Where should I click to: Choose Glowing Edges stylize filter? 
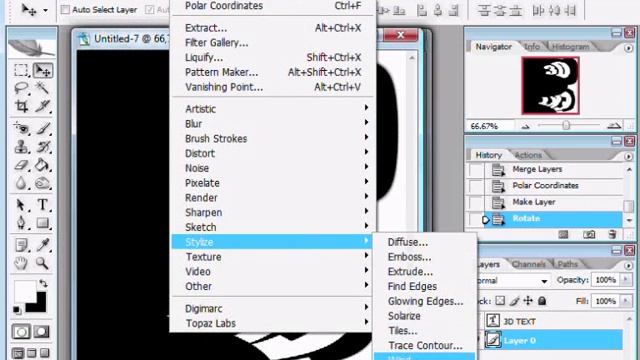(x=424, y=301)
